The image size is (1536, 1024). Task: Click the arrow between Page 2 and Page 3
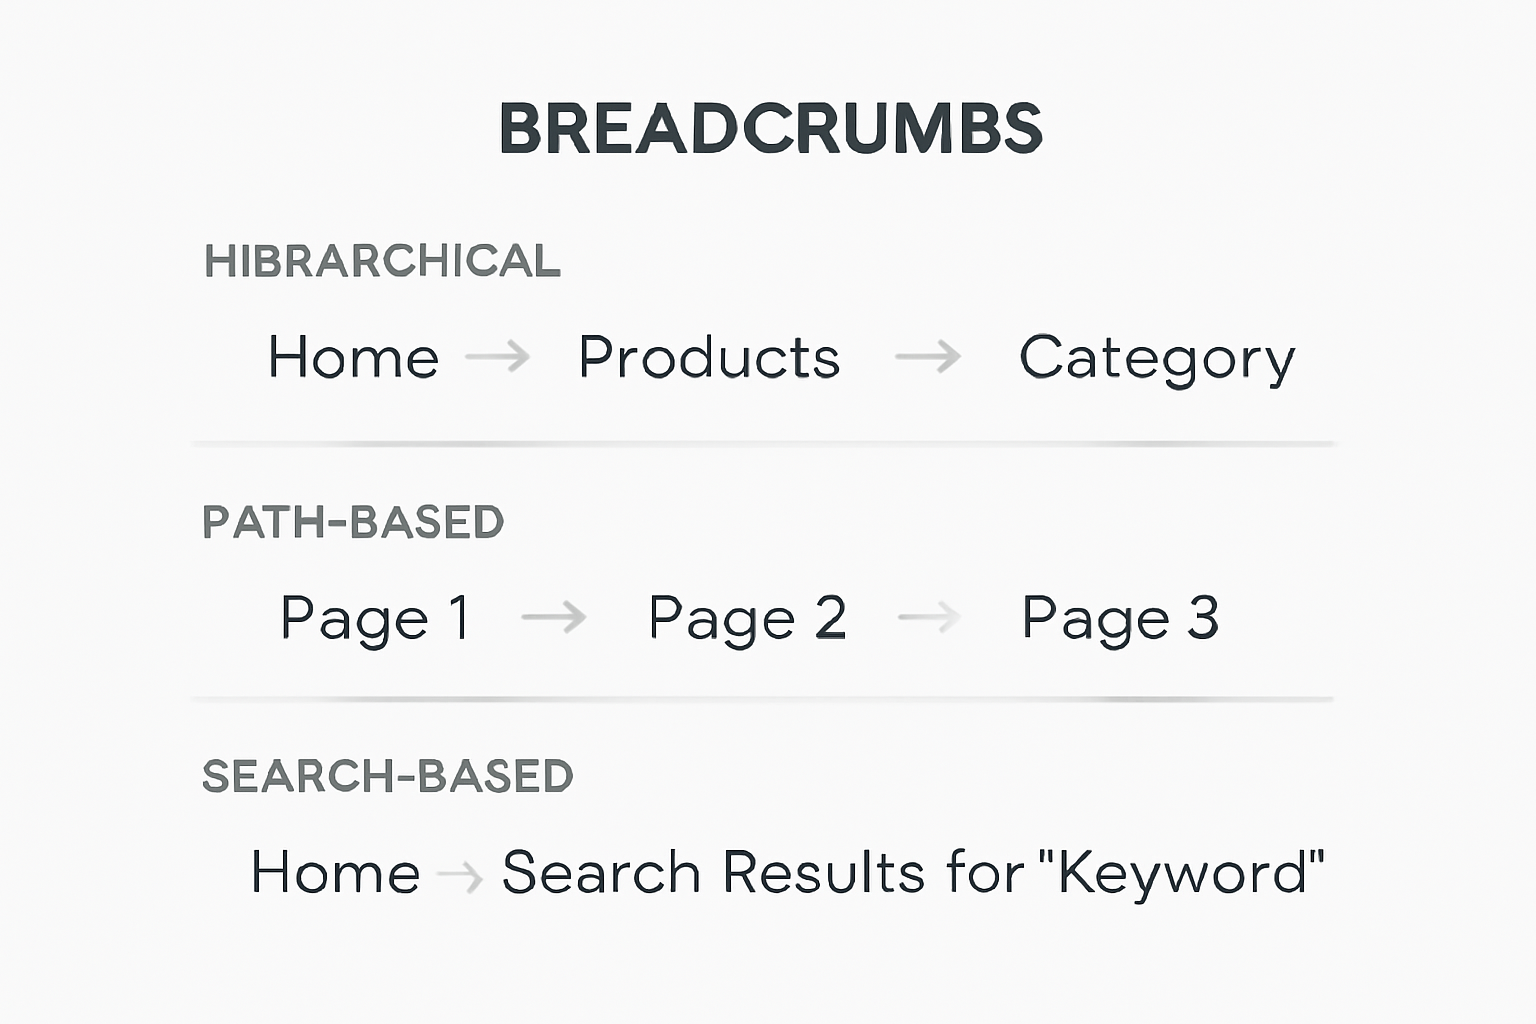pyautogui.click(x=929, y=617)
